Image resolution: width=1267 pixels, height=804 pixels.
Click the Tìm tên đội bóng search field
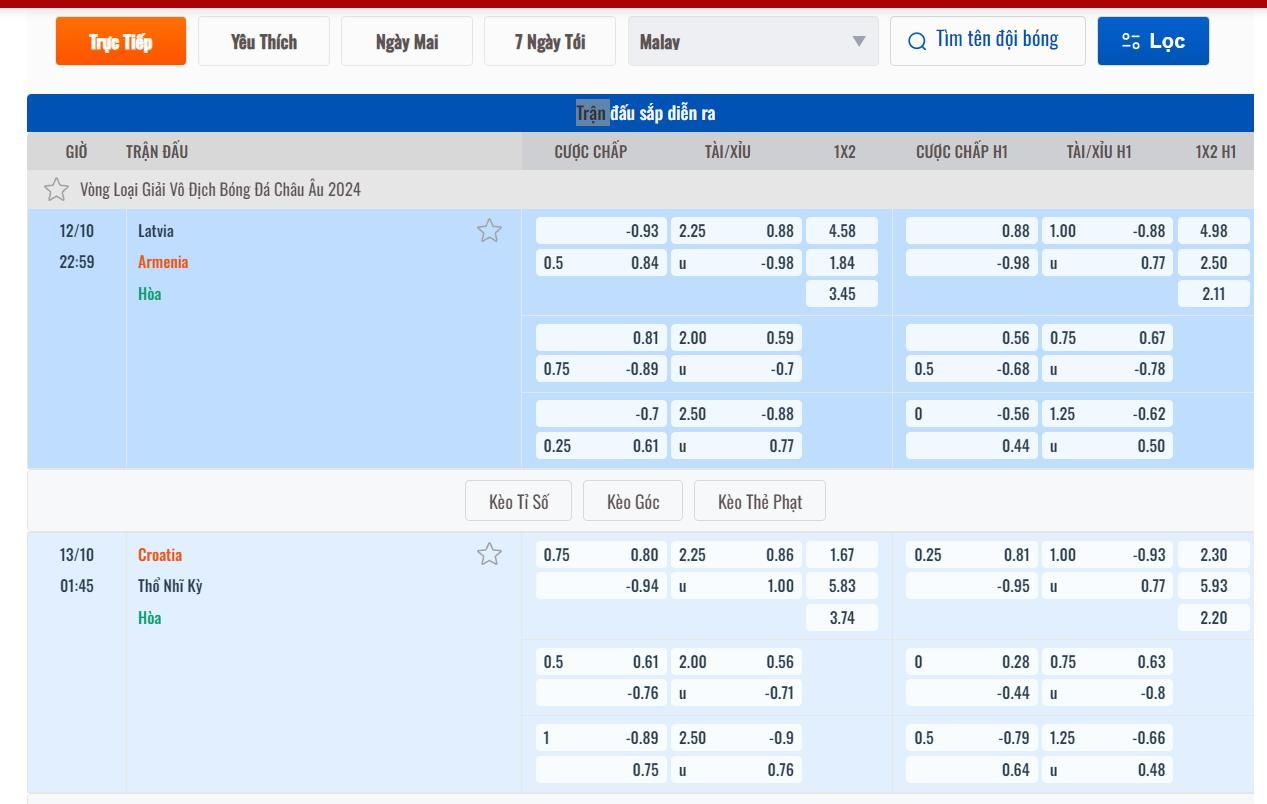pos(996,40)
